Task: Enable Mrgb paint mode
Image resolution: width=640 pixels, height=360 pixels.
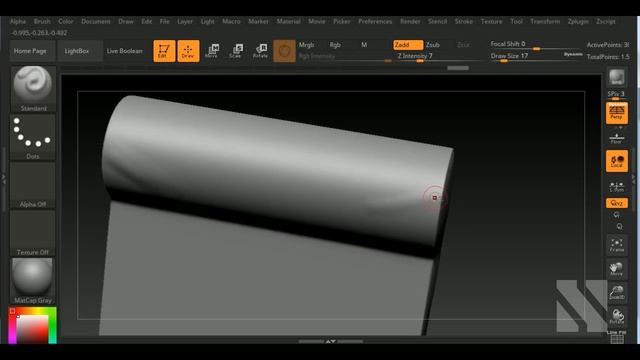Action: (x=306, y=45)
